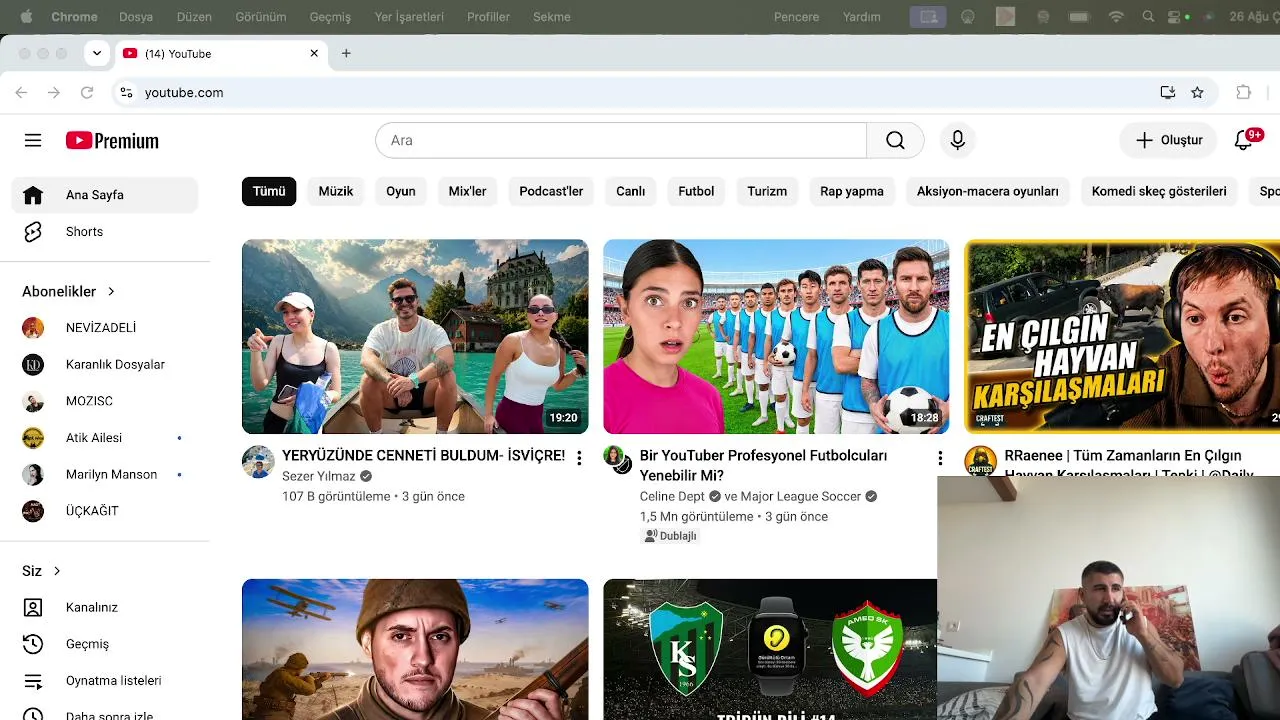
Task: Go back with the browser back arrow
Action: [21, 93]
